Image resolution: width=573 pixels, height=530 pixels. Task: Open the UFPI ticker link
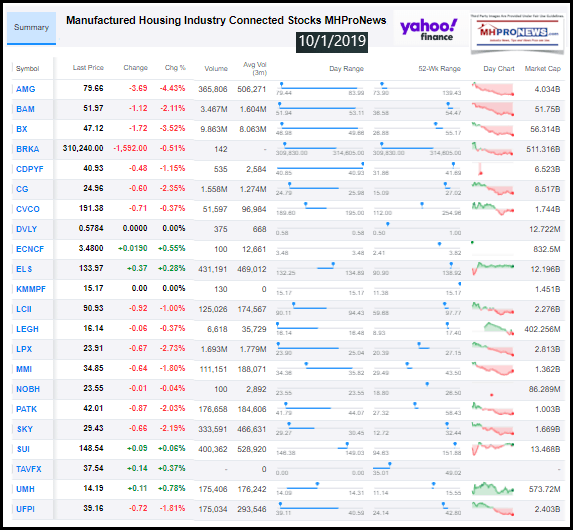pyautogui.click(x=25, y=509)
